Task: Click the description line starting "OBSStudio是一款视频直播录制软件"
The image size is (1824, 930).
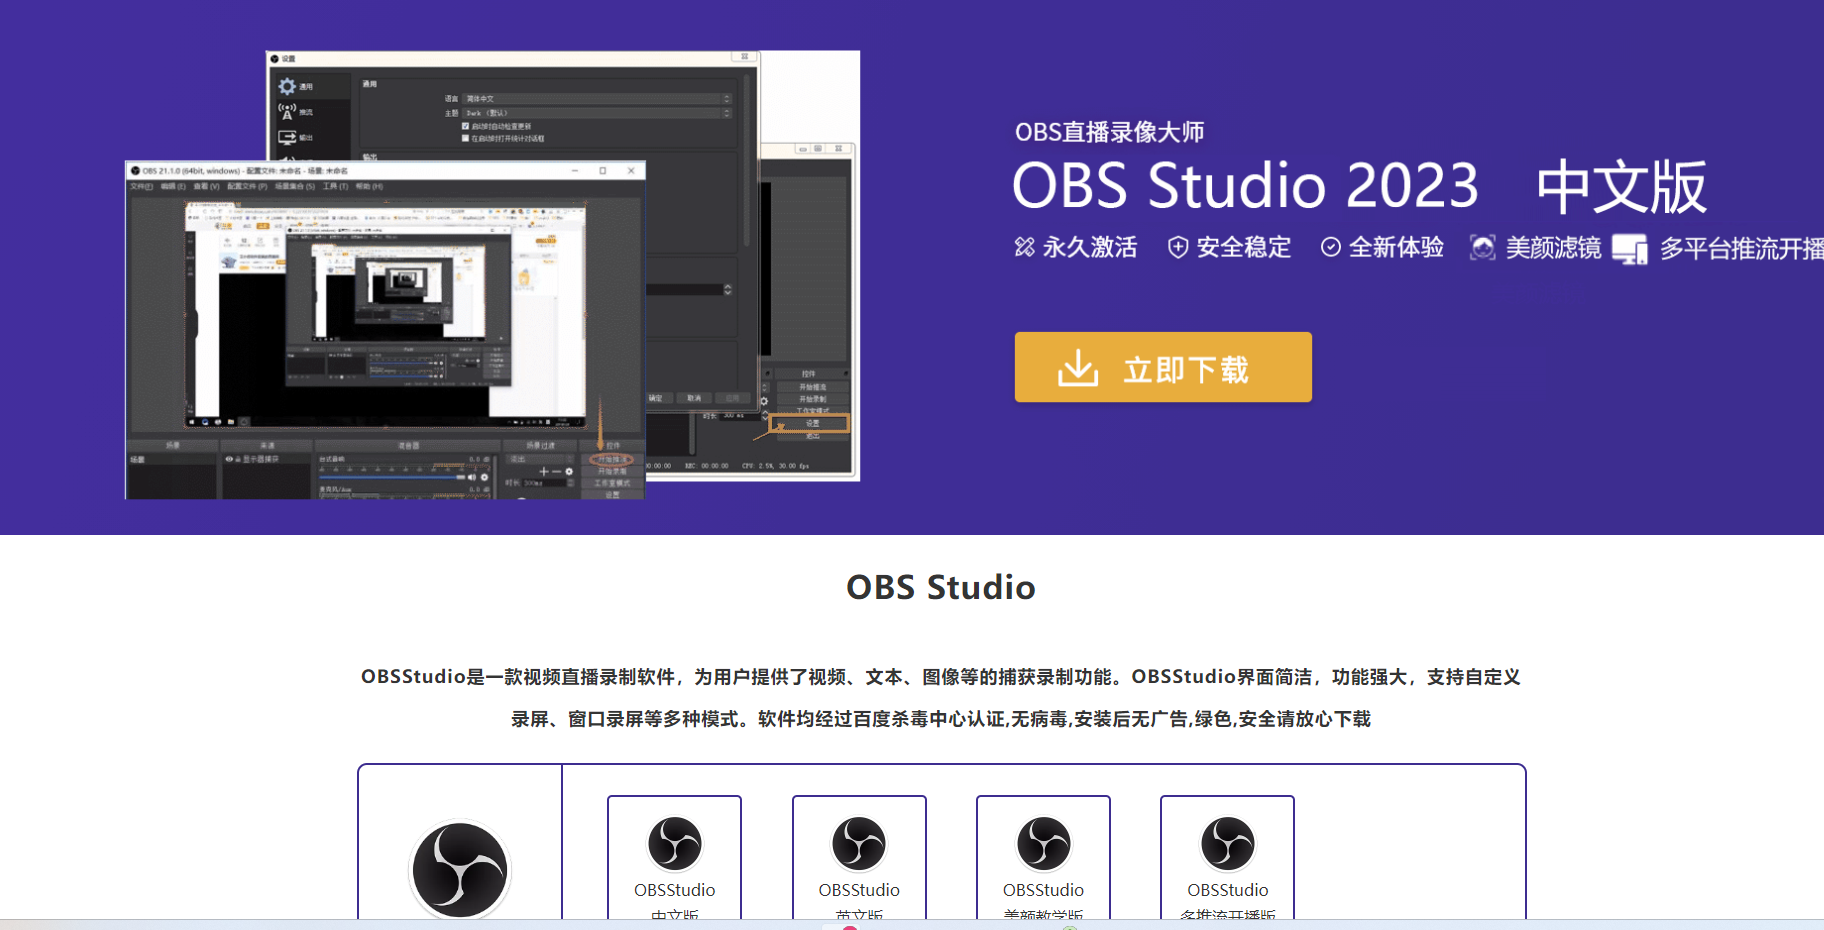Action: [941, 677]
